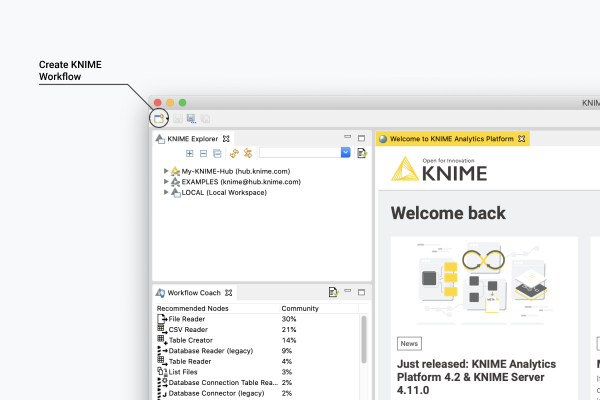Switch to the Workflow Coach tab
Viewport: 600px width, 400px height.
pos(194,293)
